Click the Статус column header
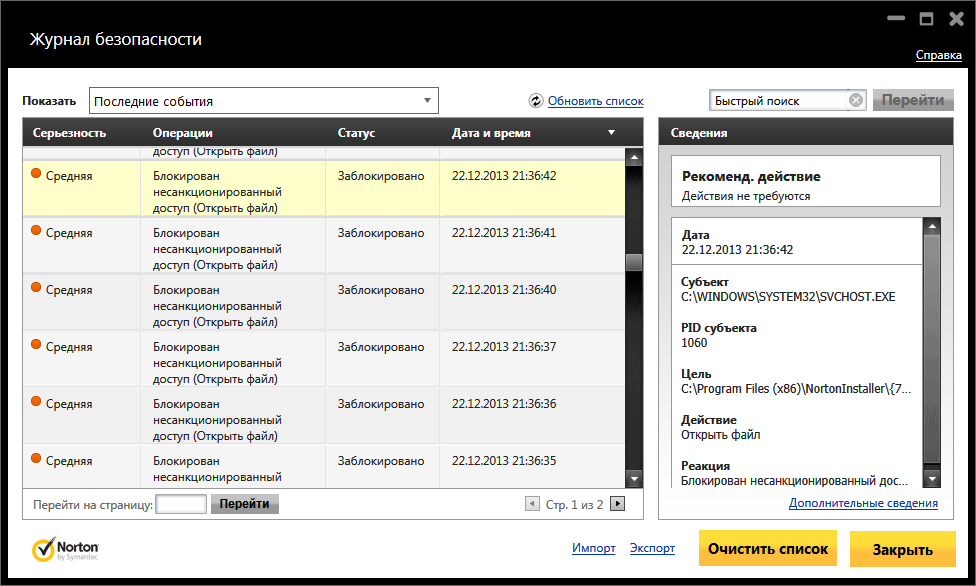The image size is (976, 586). (x=356, y=133)
